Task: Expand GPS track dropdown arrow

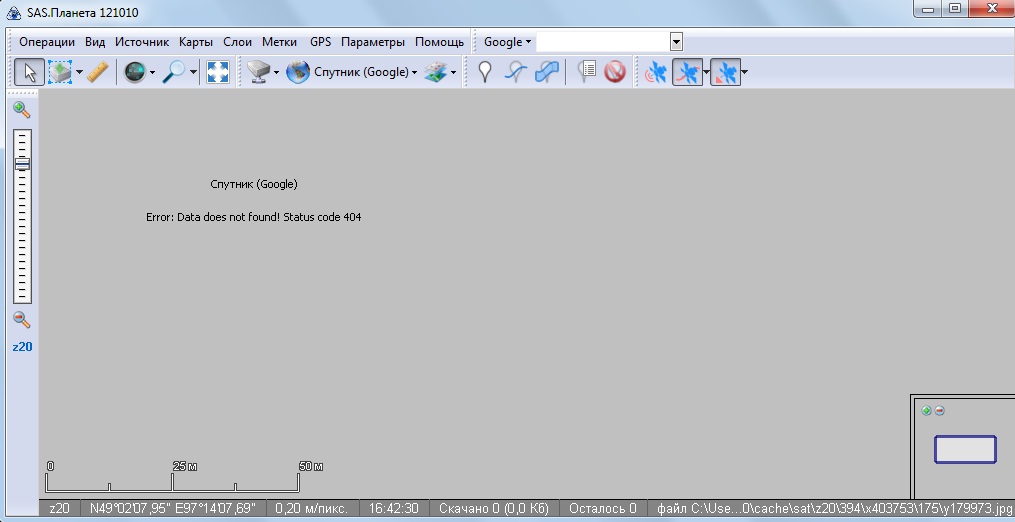Action: [706, 72]
